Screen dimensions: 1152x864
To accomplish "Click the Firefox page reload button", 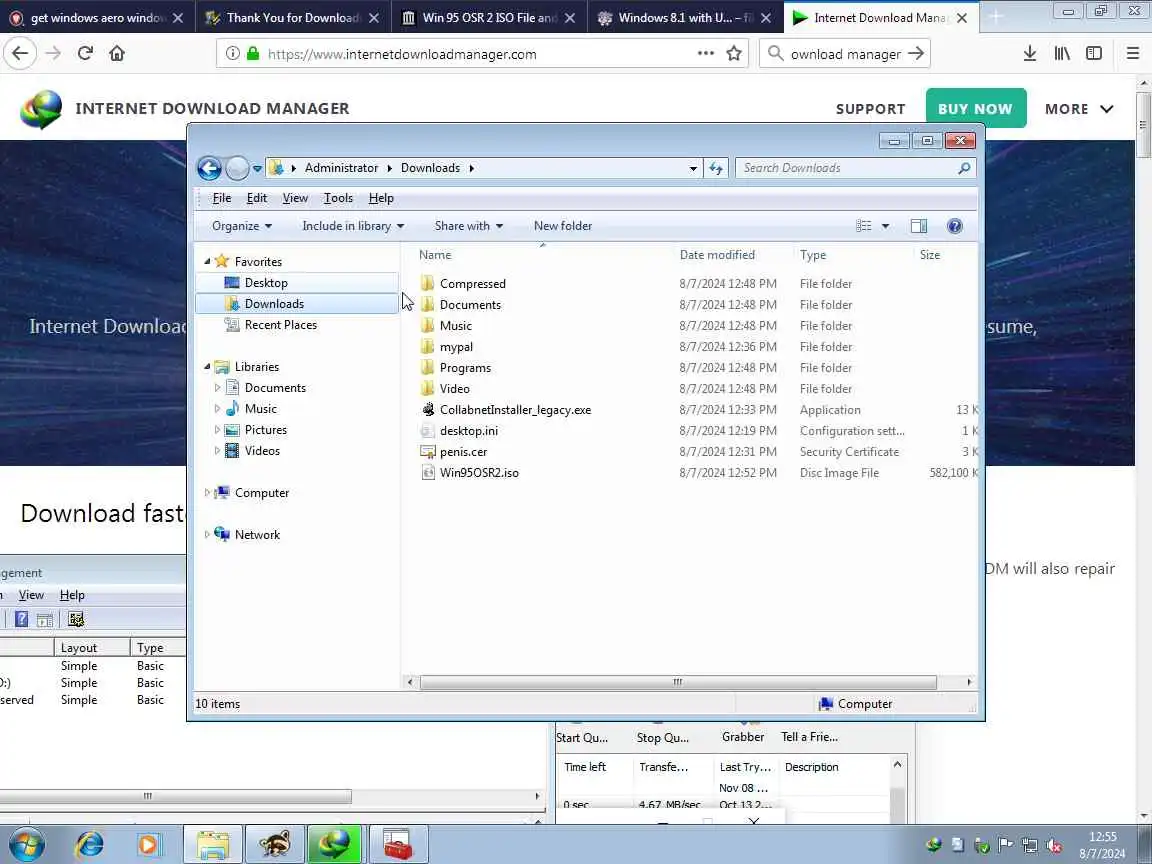I will pos(85,53).
